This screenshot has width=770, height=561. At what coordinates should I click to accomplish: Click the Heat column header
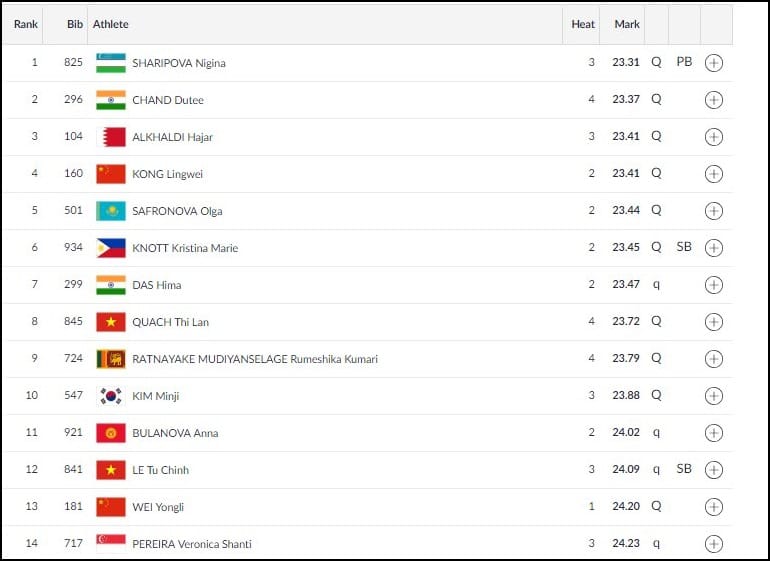pyautogui.click(x=583, y=24)
